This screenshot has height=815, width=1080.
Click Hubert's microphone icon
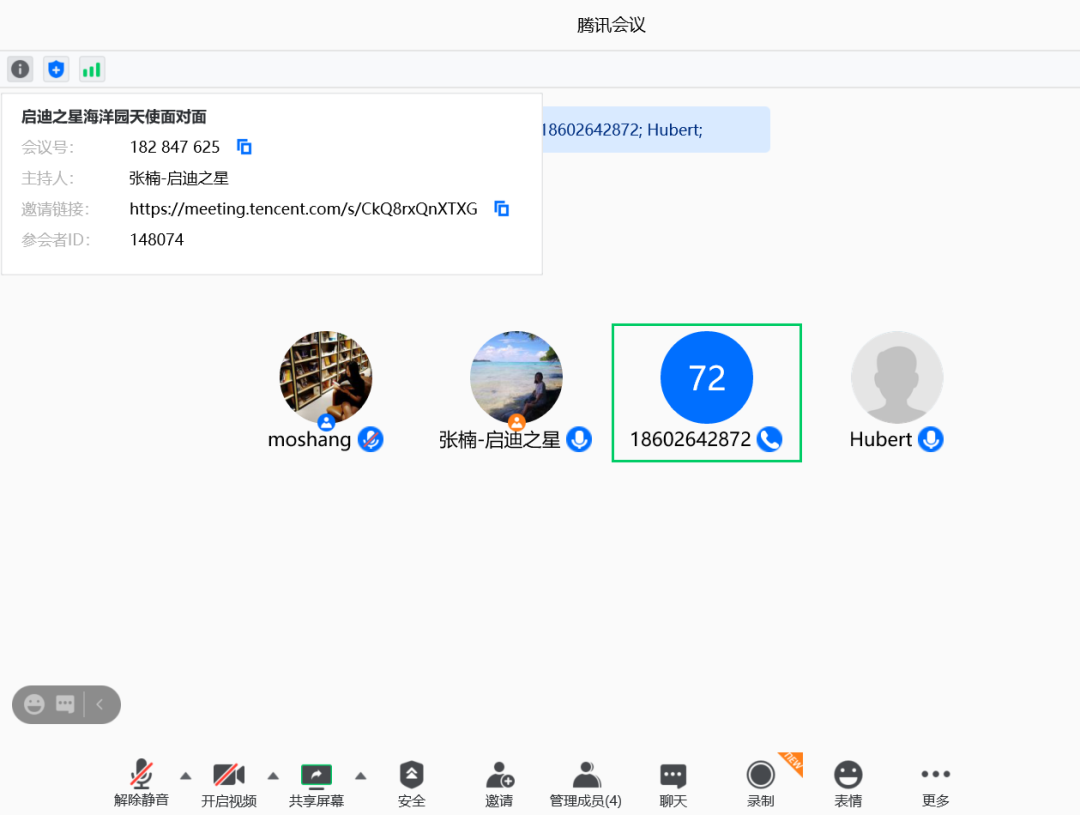point(931,440)
